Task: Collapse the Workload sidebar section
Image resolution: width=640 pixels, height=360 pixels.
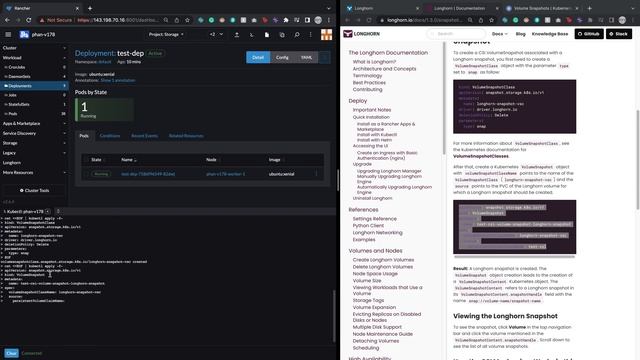Action: tap(64, 58)
